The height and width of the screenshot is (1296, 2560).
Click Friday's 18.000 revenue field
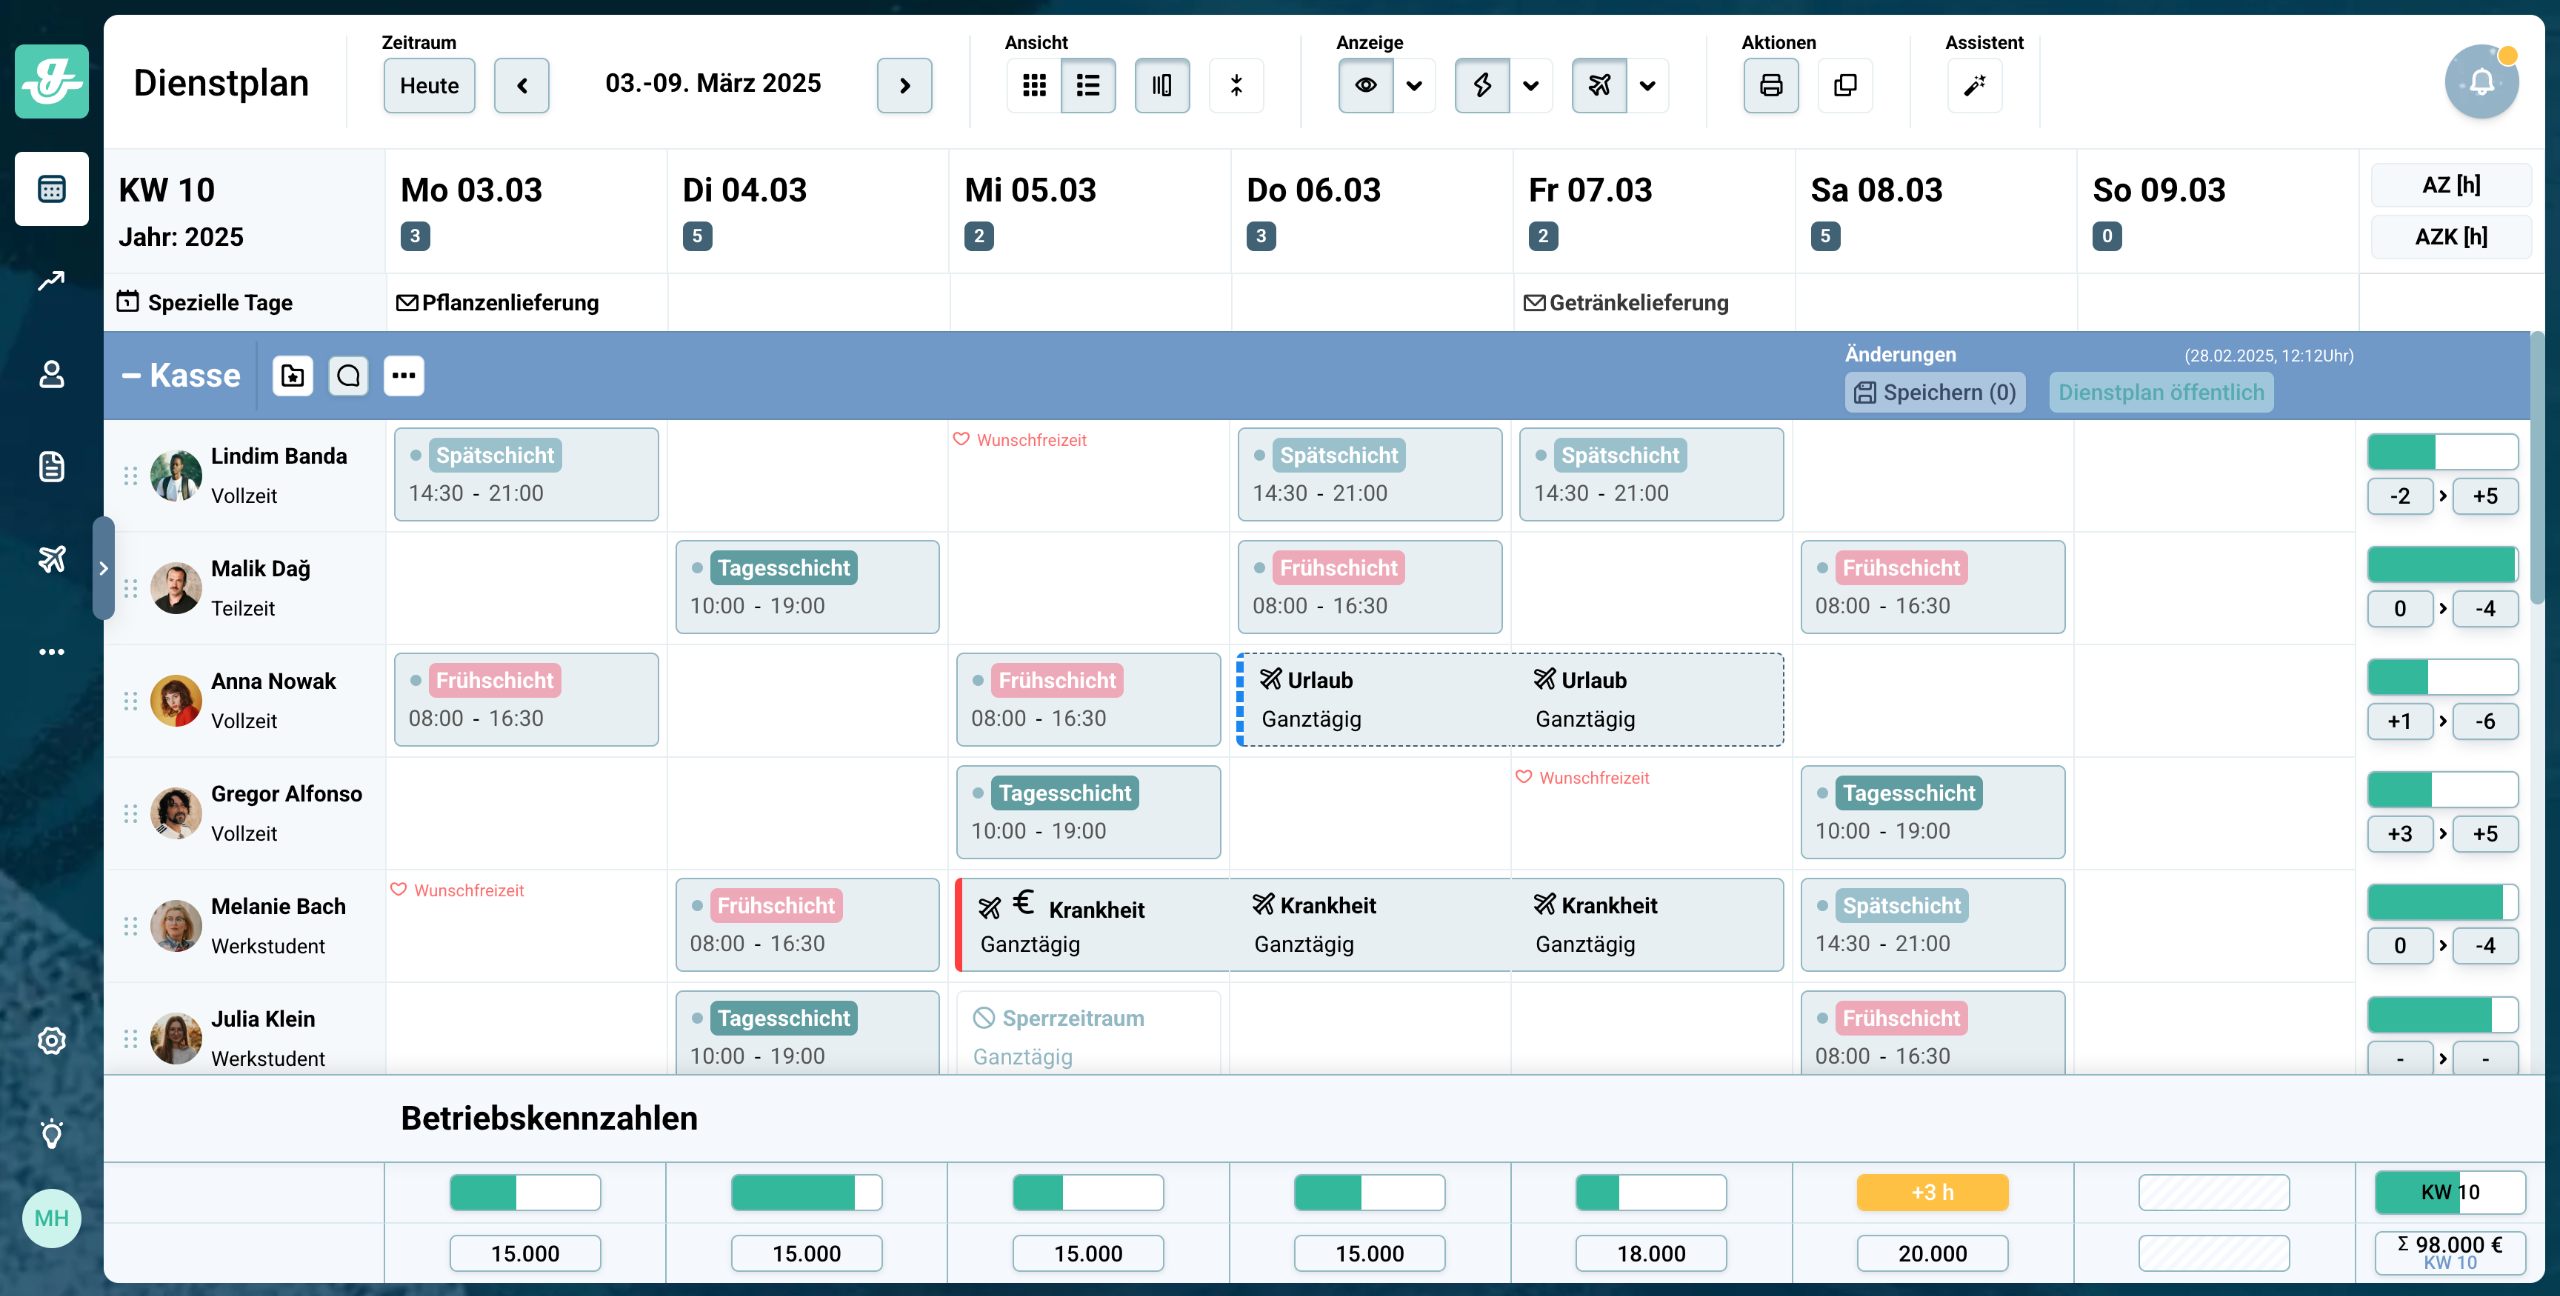[x=1651, y=1253]
